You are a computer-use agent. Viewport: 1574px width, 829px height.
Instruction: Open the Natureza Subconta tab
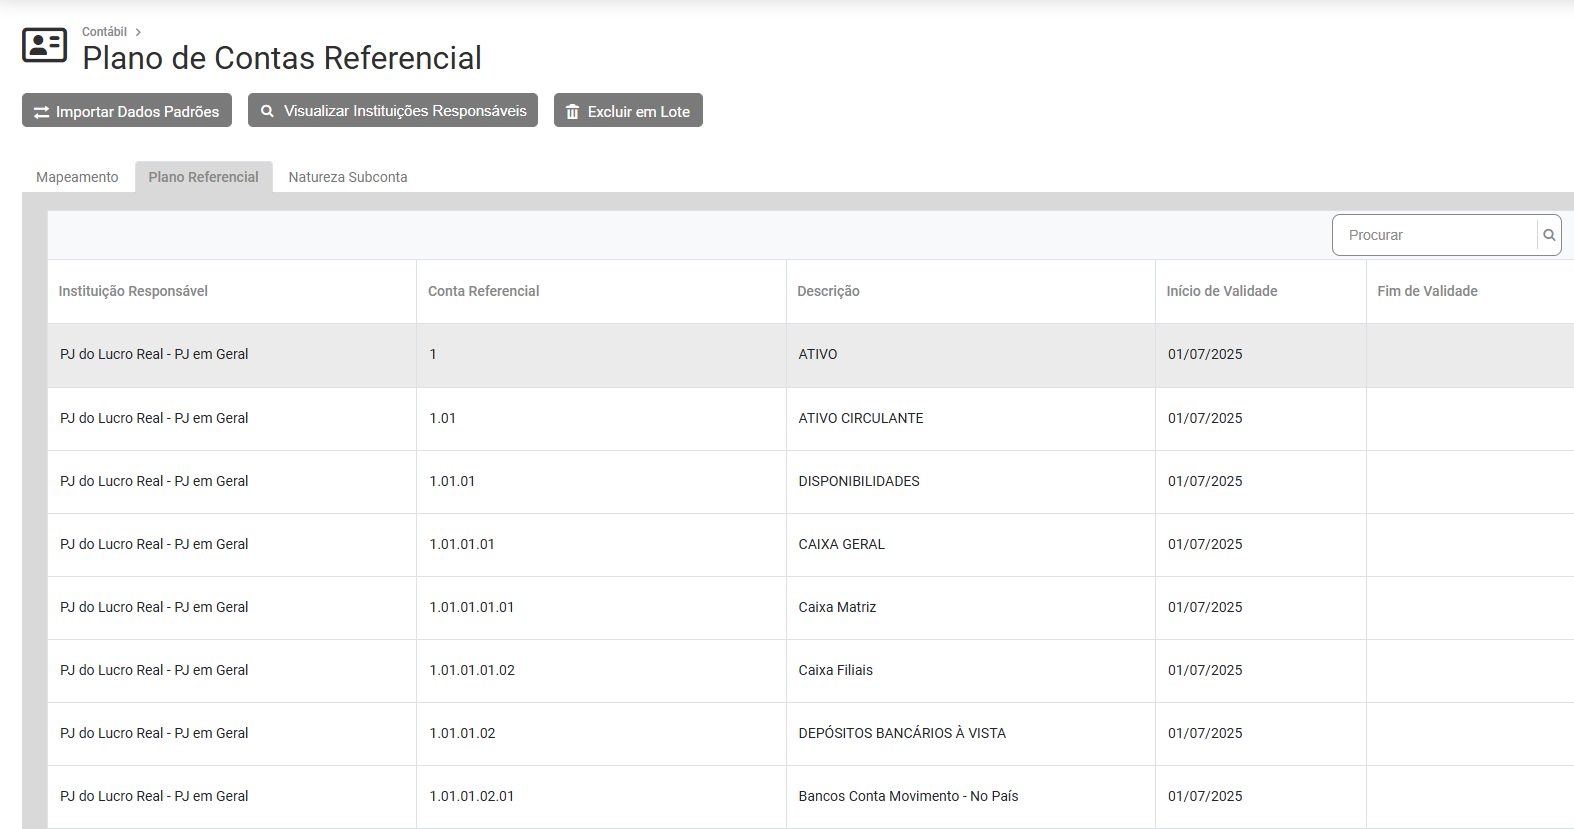point(348,177)
